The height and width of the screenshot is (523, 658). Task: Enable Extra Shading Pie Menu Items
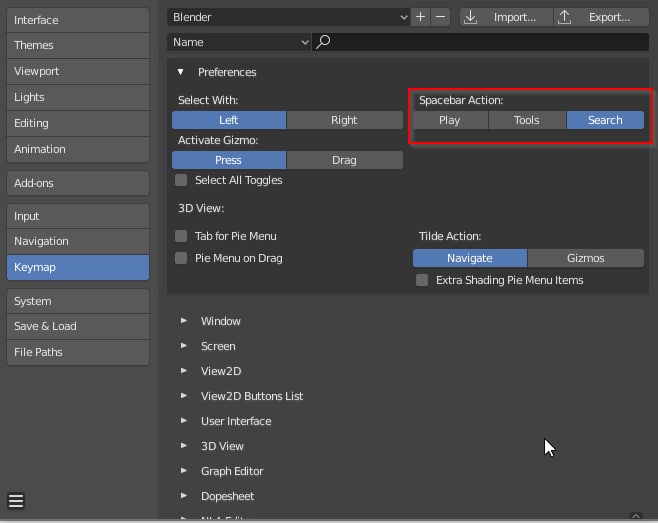pyautogui.click(x=422, y=280)
